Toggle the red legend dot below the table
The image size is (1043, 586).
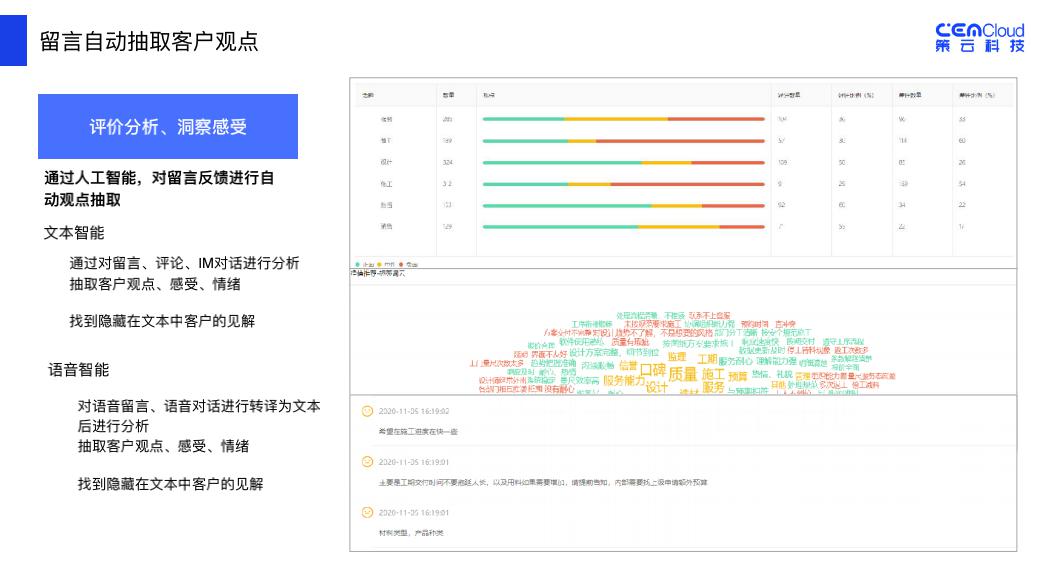[402, 263]
